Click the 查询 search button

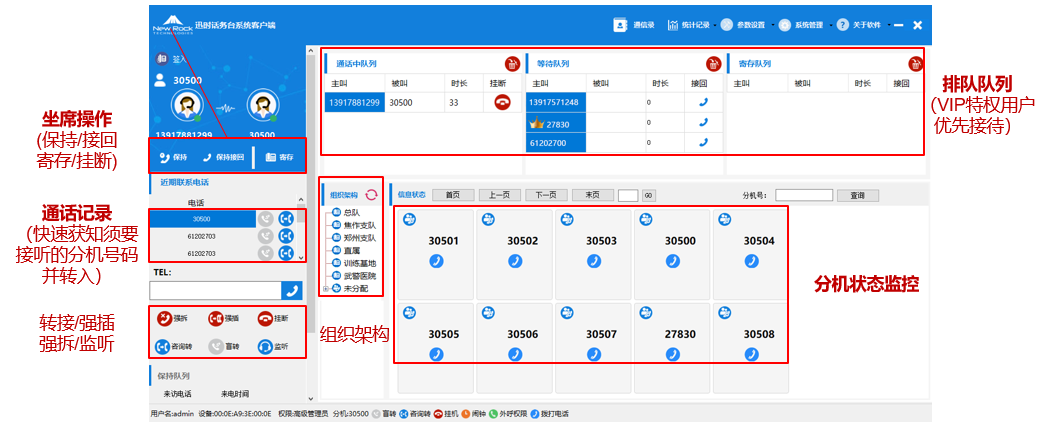pos(857,195)
